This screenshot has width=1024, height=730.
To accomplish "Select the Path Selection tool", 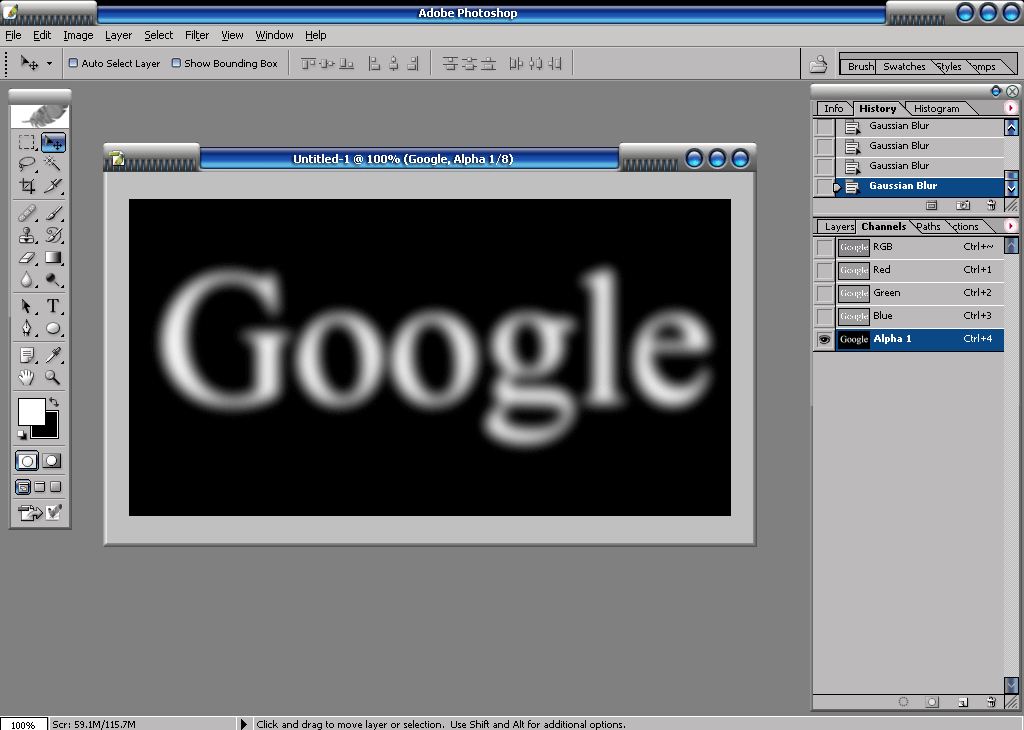I will 27,306.
